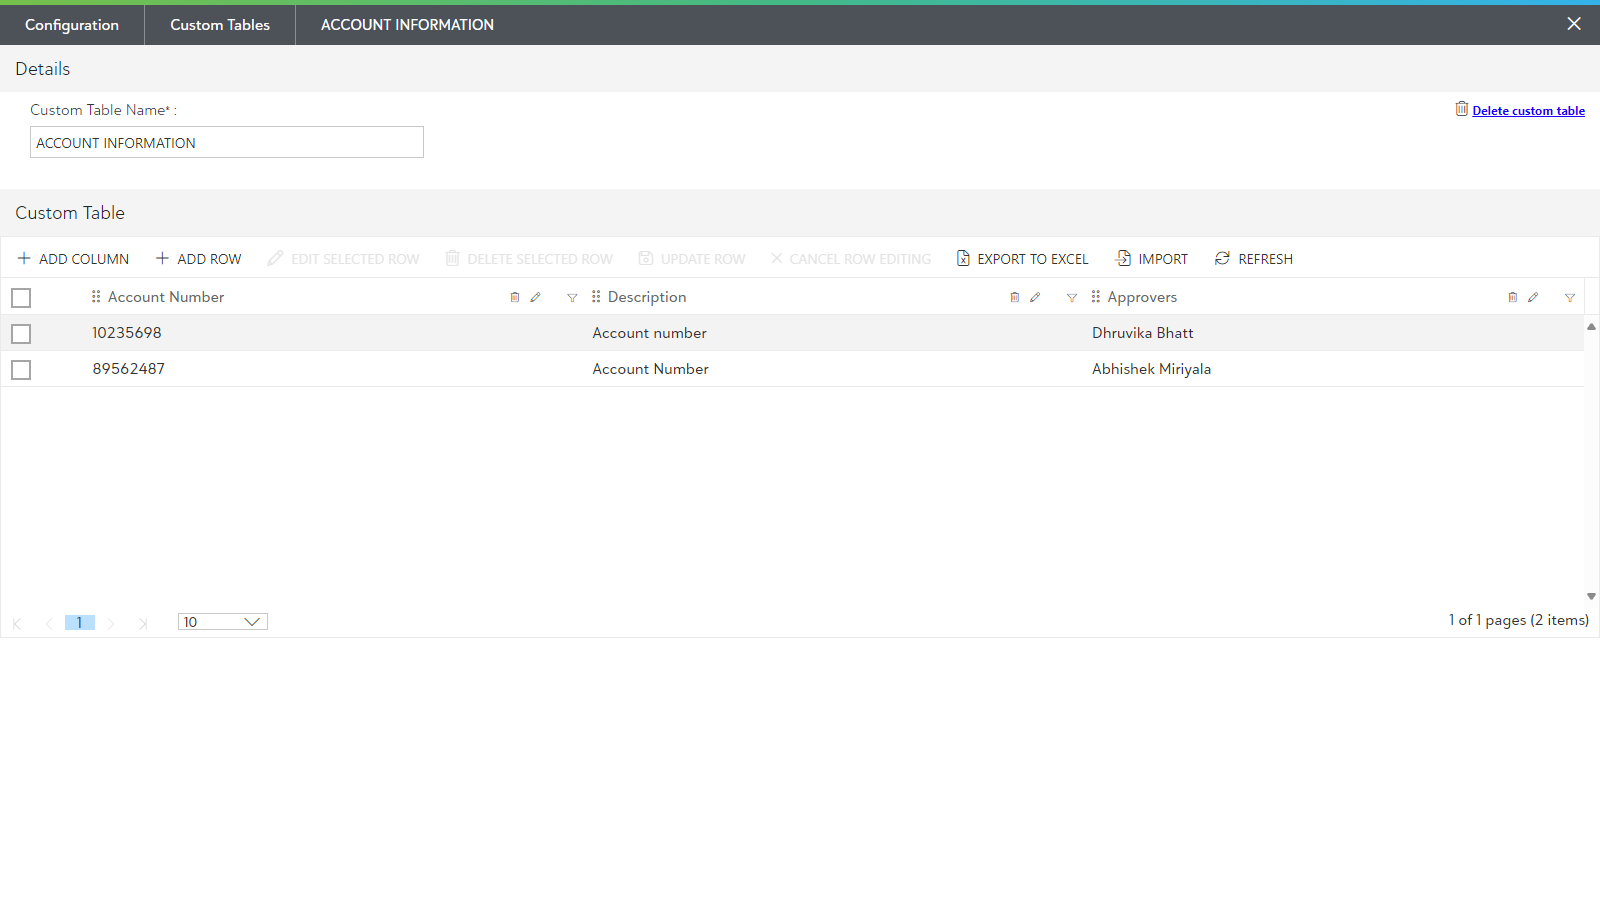Delete the Account Number column via trash icon
The image size is (1600, 900).
(x=515, y=297)
